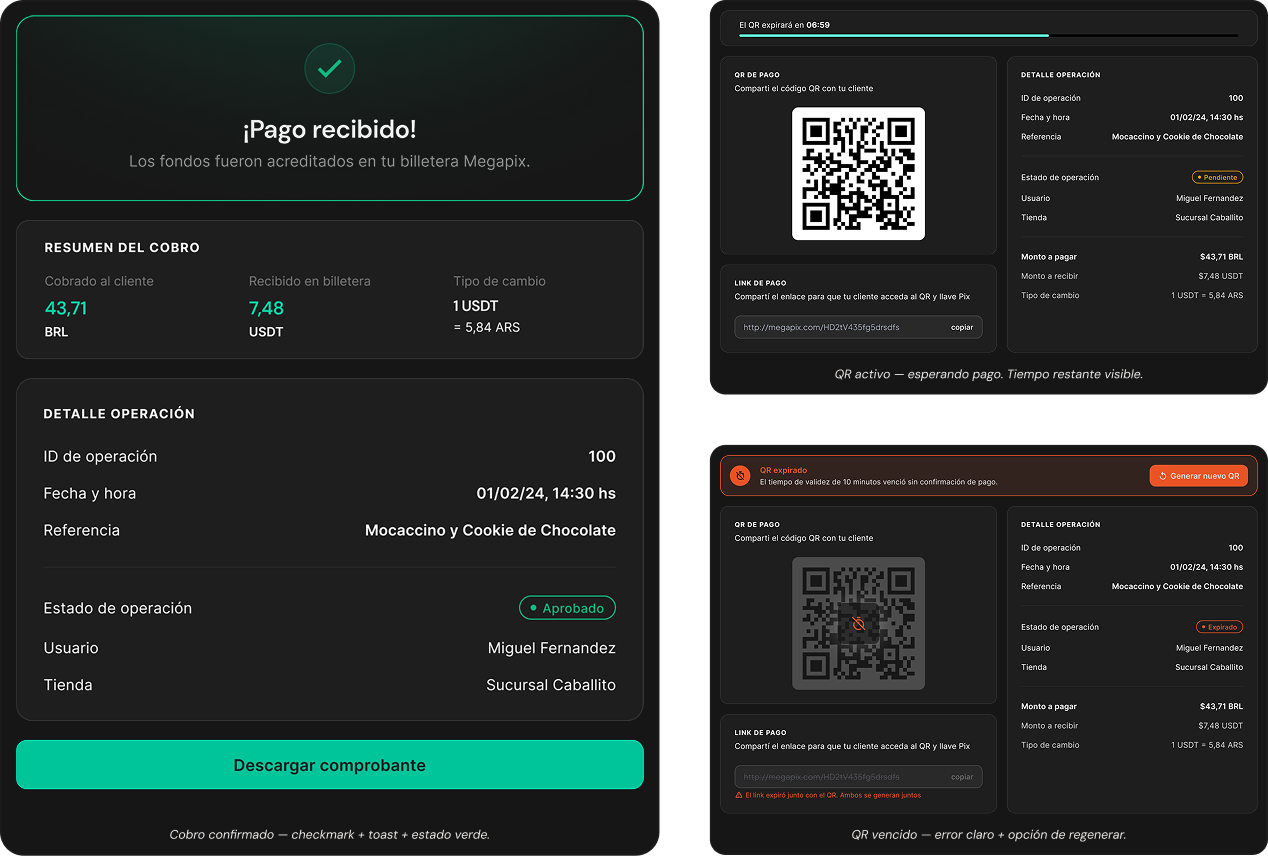The width and height of the screenshot is (1268, 856).
Task: Click the greyed link field in the expired QR panel
Action: pos(858,777)
